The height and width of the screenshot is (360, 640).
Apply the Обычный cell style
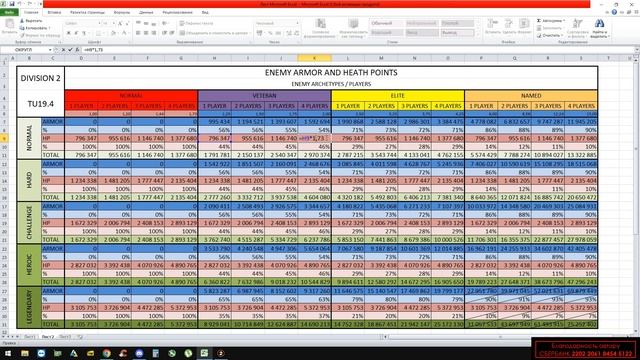[x=386, y=23]
